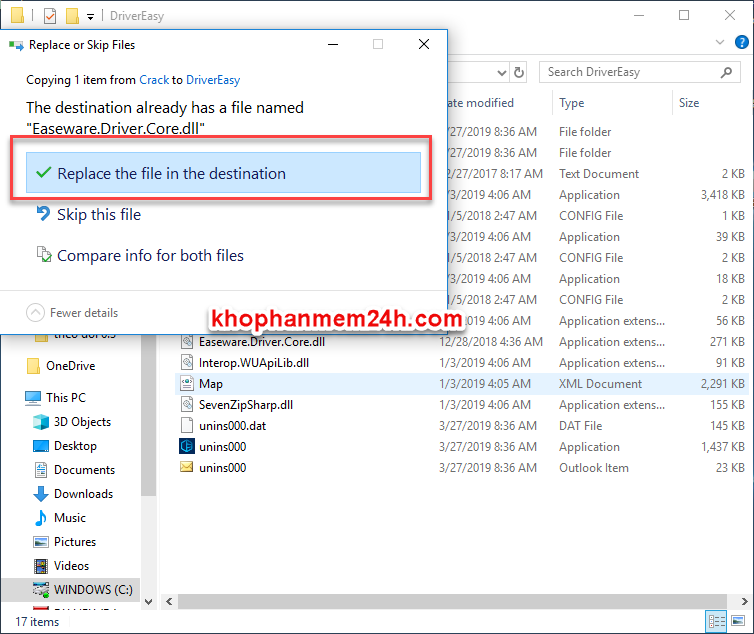This screenshot has height=634, width=754.
Task: Click the Properties icon in quick access toolbar
Action: [50, 16]
